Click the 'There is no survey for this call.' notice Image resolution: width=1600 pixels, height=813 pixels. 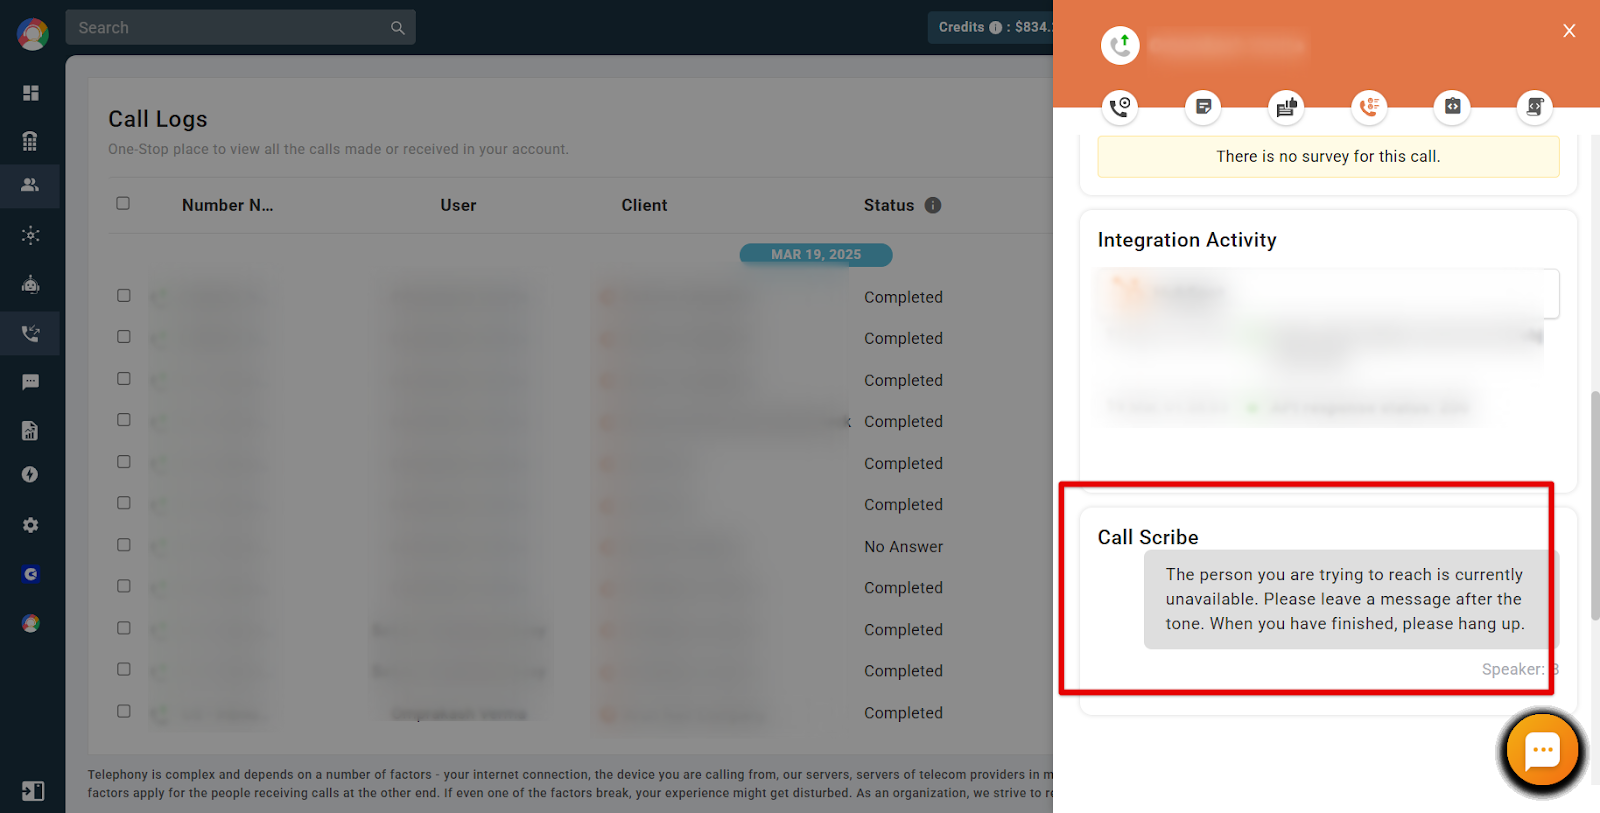point(1328,156)
